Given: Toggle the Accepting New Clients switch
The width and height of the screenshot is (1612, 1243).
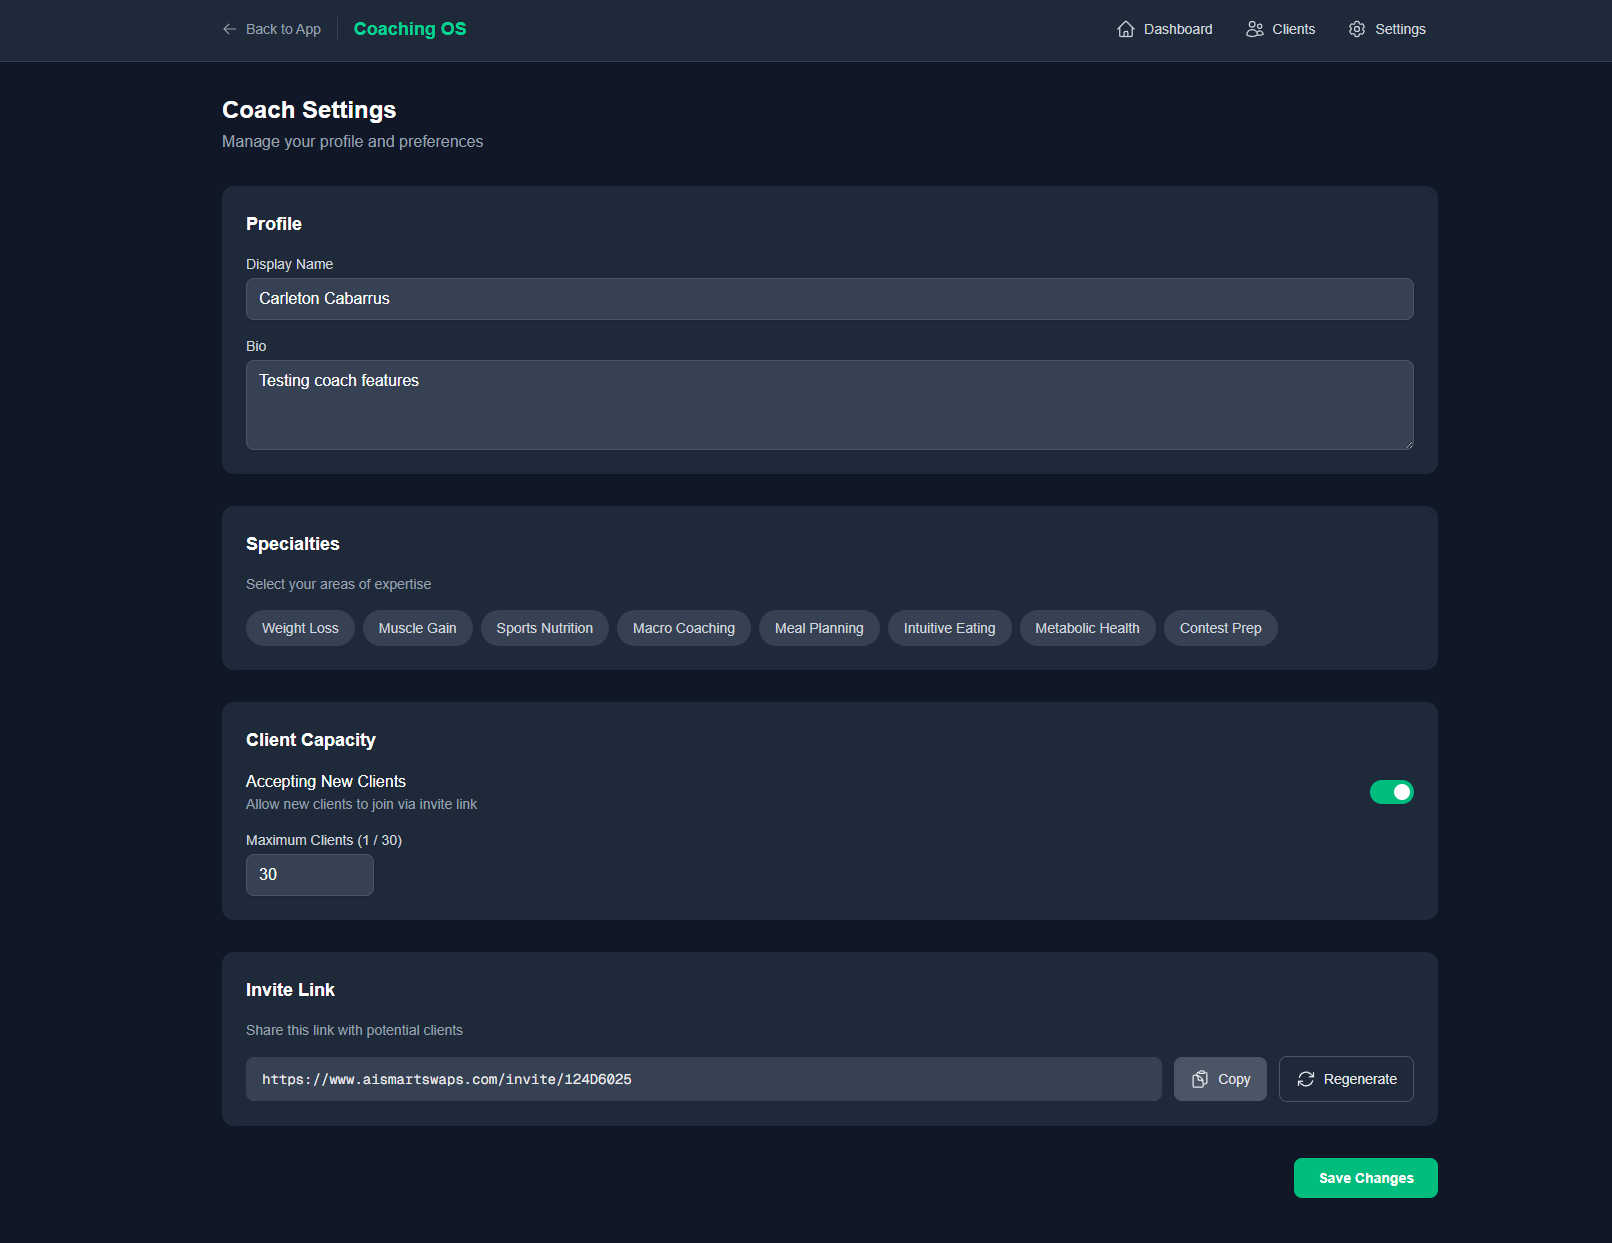Looking at the screenshot, I should click(1391, 791).
